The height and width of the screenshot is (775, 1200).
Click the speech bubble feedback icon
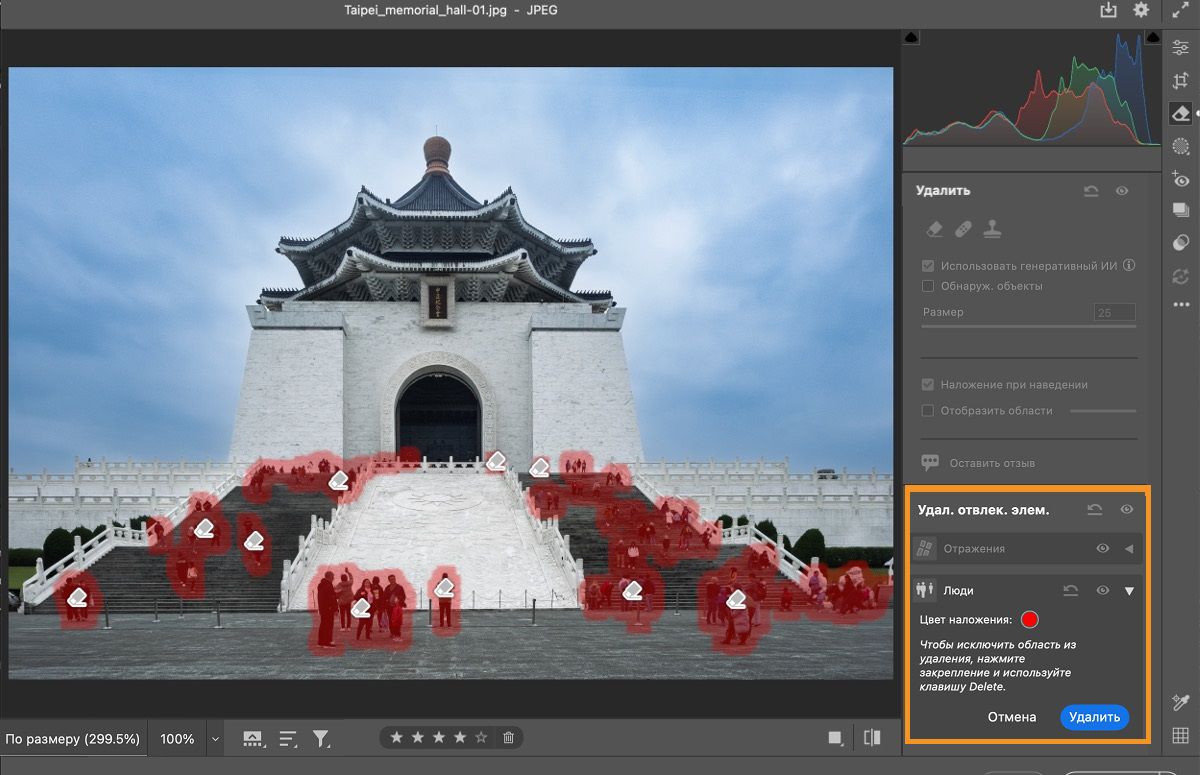930,463
